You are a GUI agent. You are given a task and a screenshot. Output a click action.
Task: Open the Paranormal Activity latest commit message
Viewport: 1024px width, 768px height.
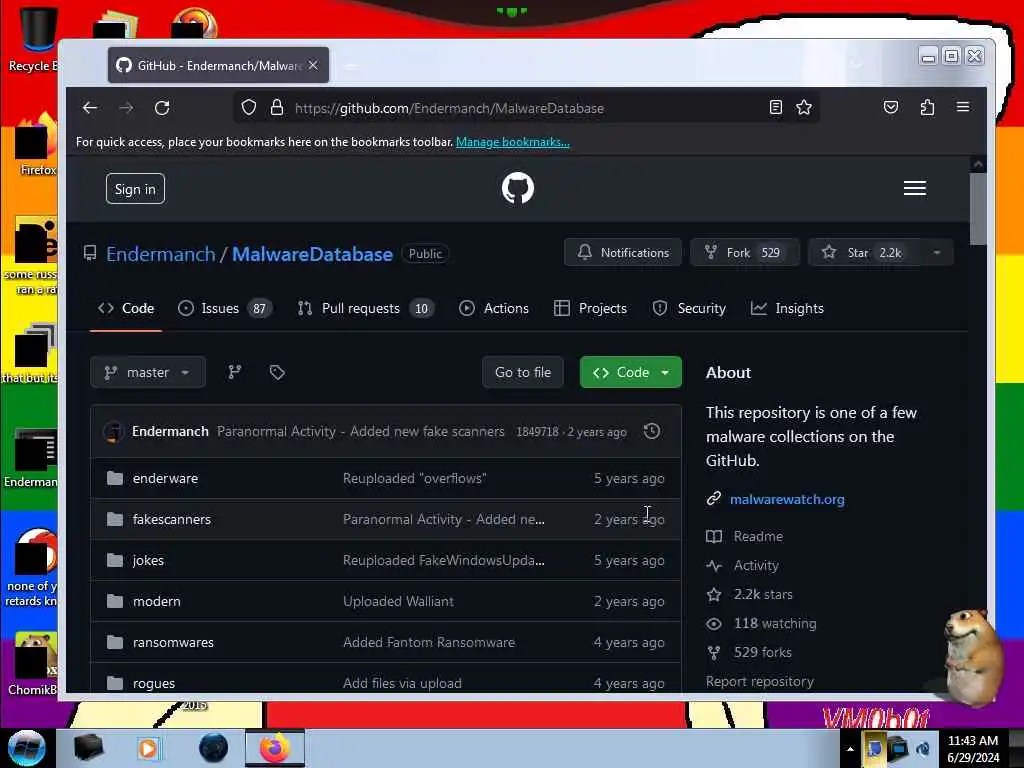coord(360,432)
